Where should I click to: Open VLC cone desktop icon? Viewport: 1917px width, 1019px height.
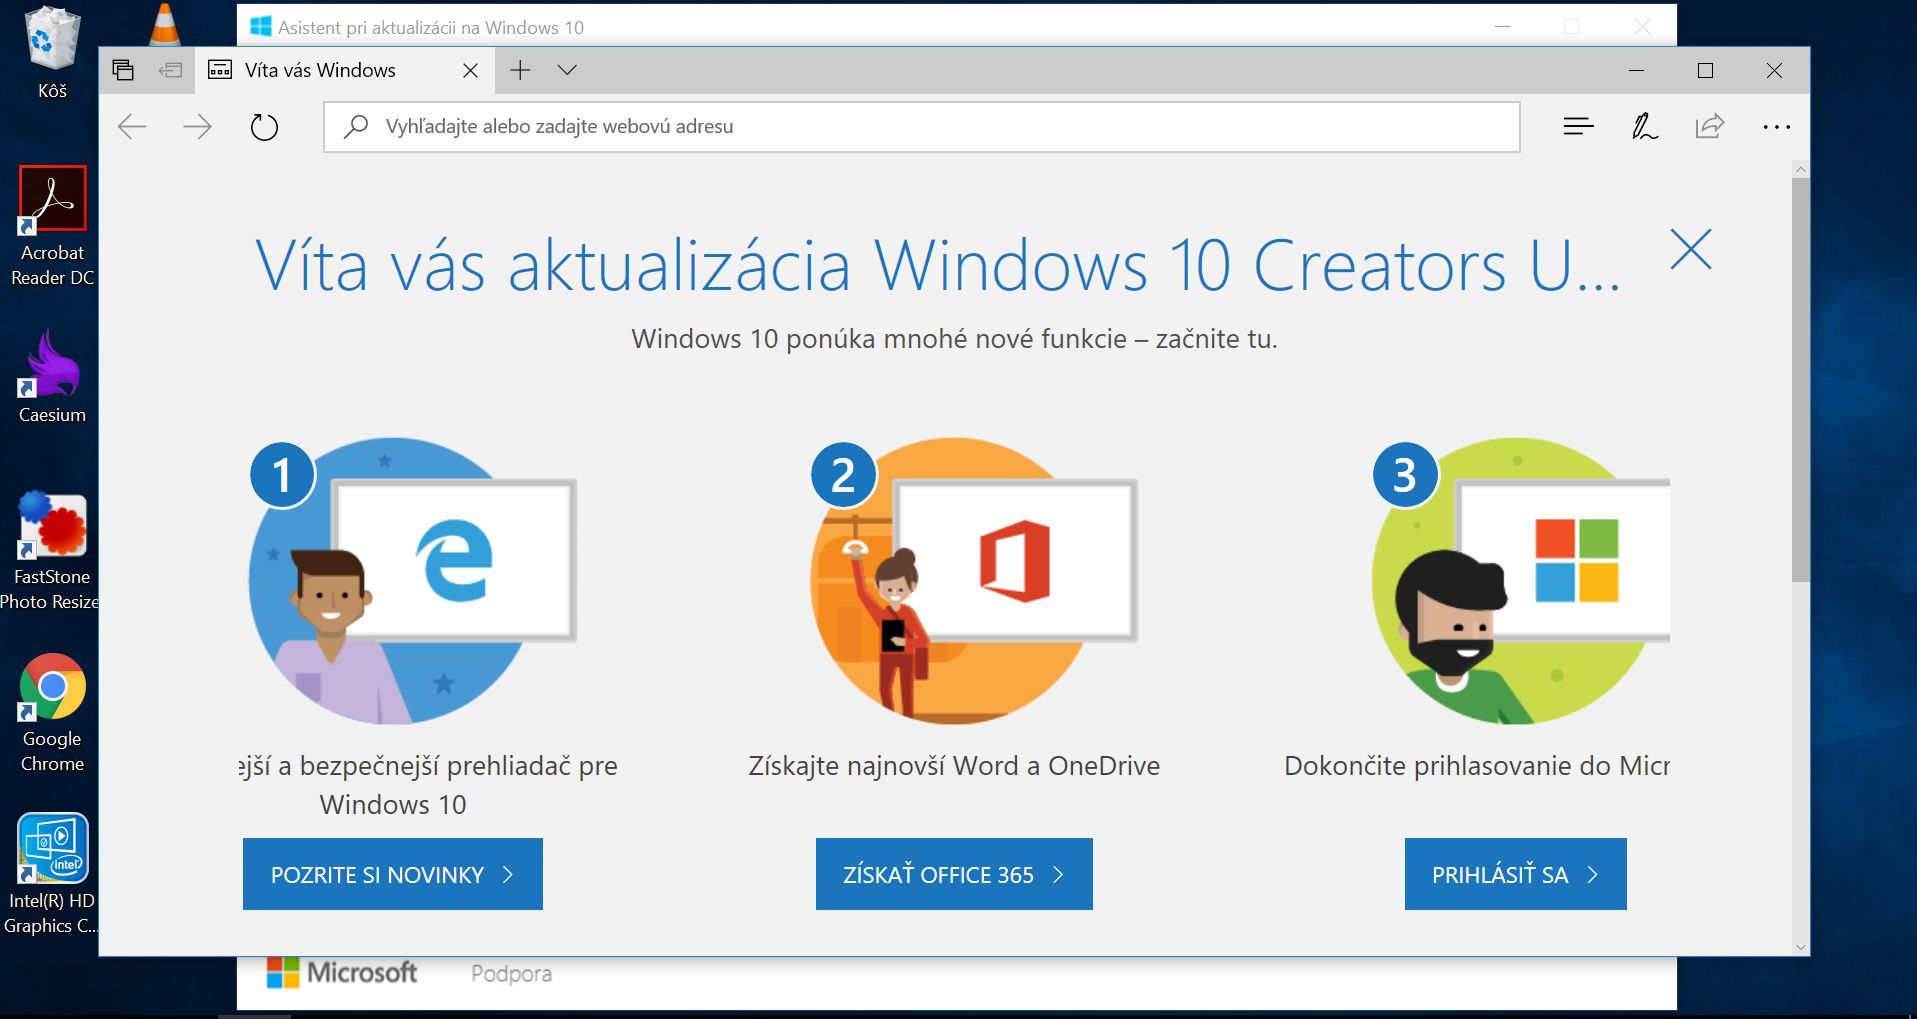(x=165, y=24)
